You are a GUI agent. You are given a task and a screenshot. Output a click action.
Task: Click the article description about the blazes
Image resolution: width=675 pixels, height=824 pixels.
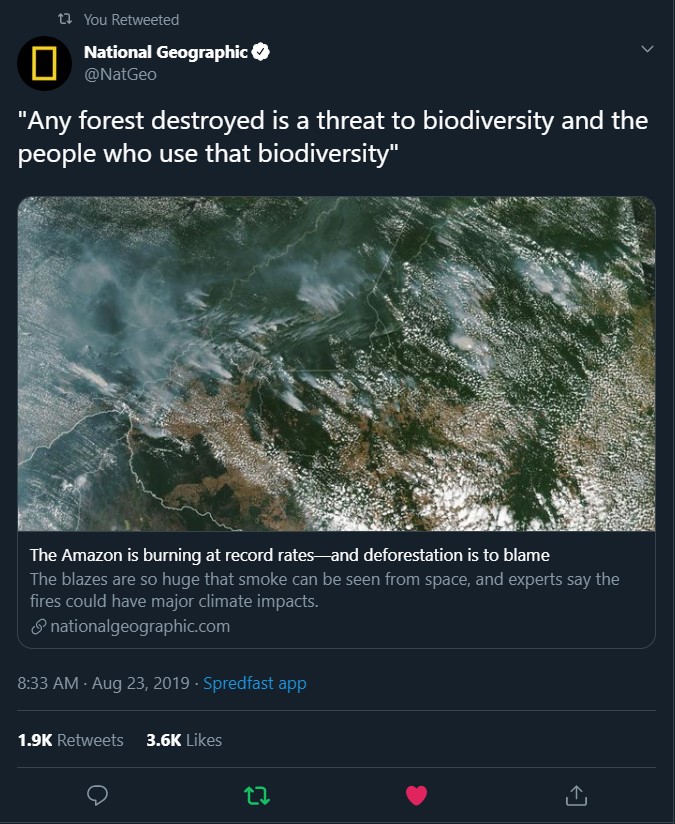point(325,591)
